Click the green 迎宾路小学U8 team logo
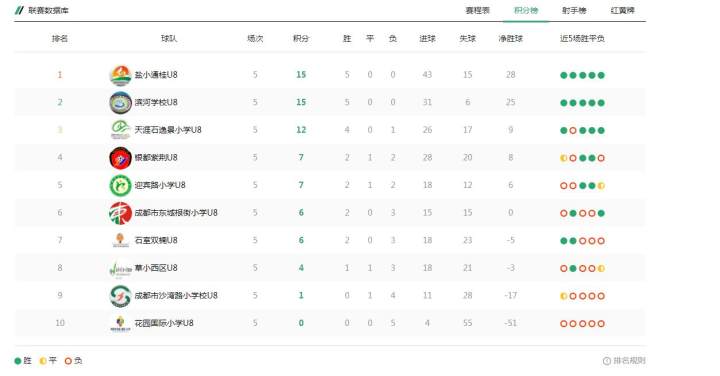The image size is (720, 376). point(120,185)
